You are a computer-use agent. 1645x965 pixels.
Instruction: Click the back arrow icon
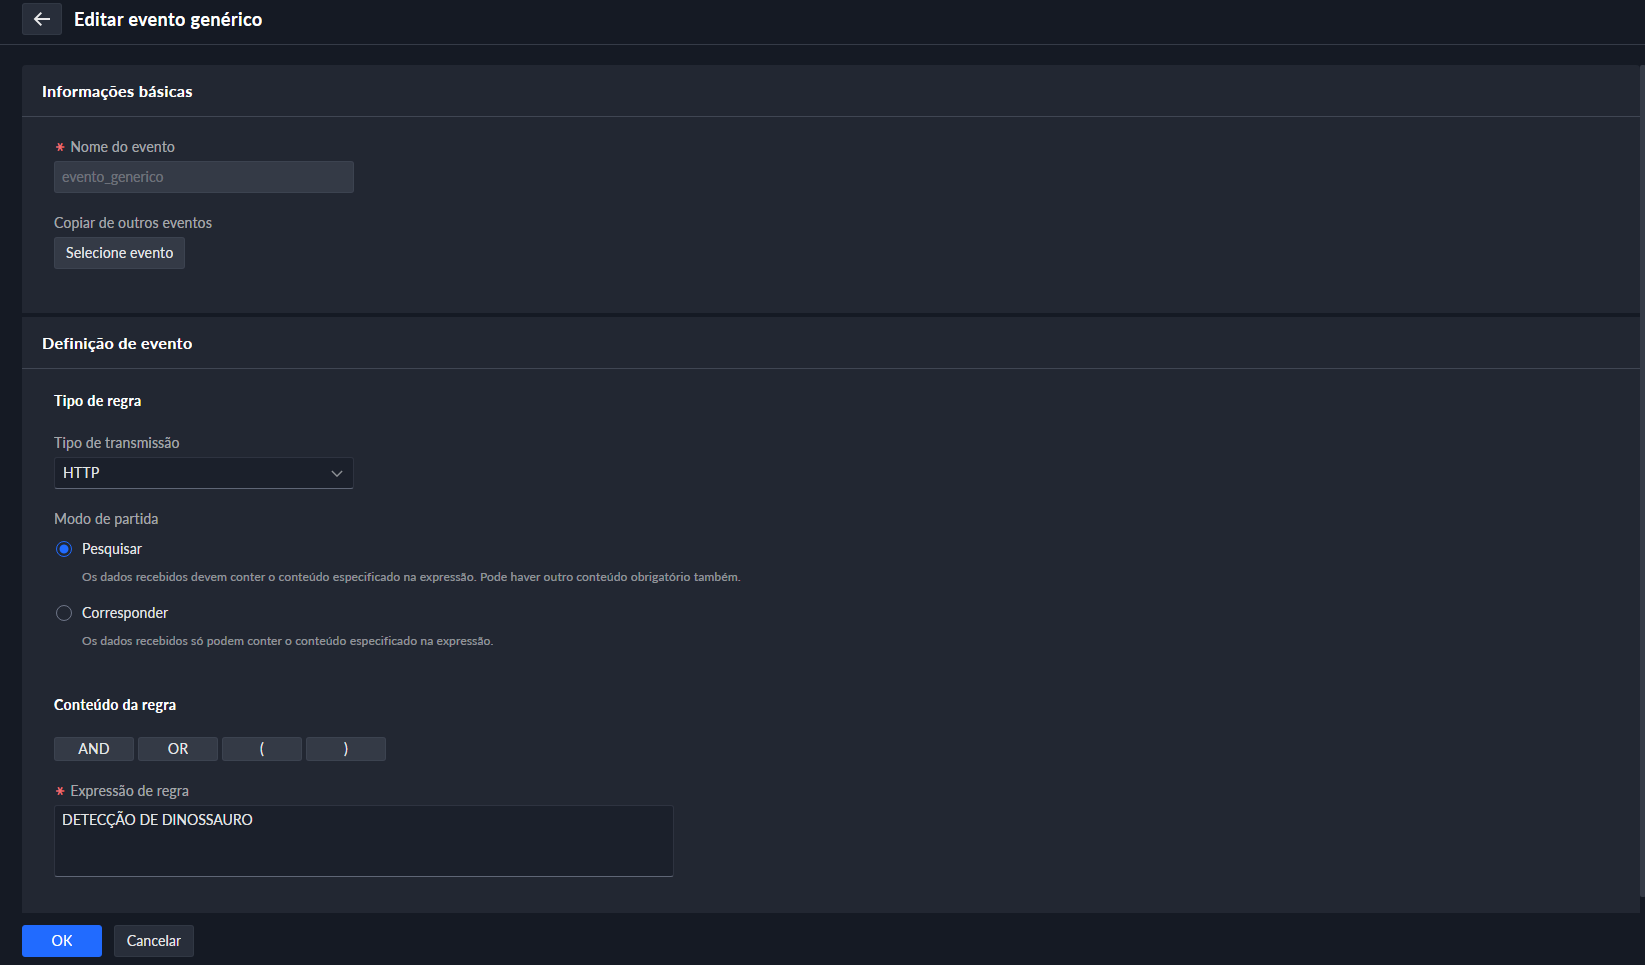coord(42,19)
